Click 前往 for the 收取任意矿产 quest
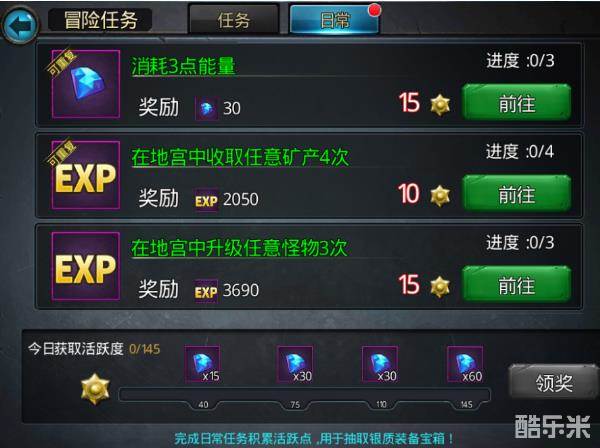The height and width of the screenshot is (448, 600). (x=517, y=194)
